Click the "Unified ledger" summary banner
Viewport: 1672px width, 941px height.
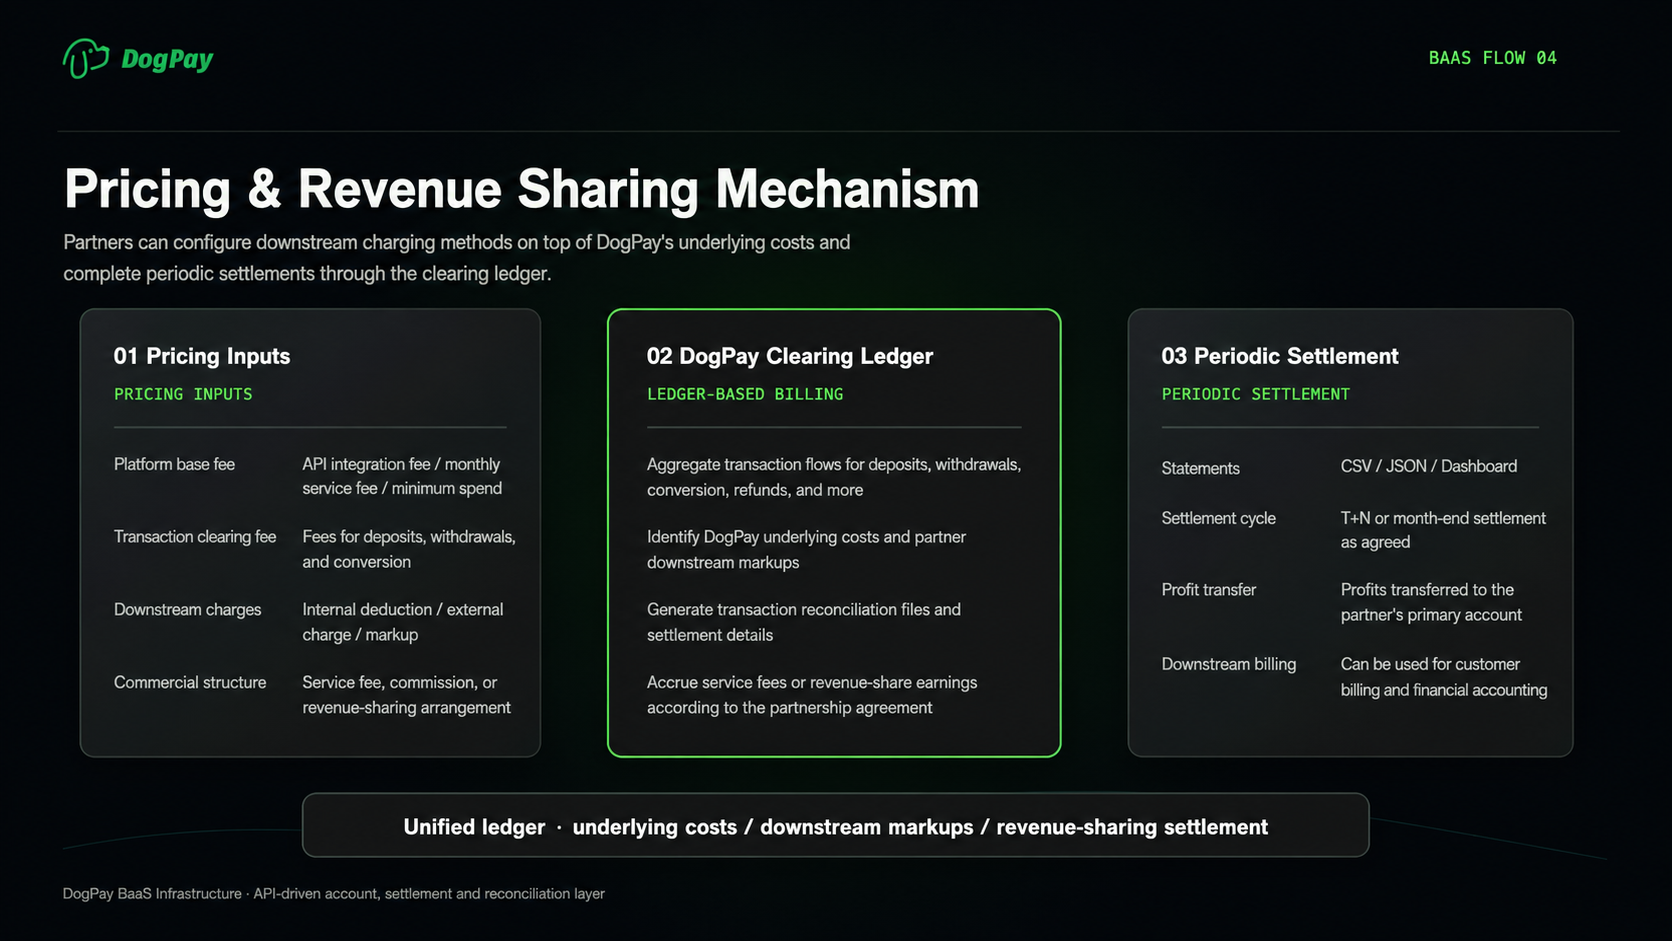pos(835,825)
